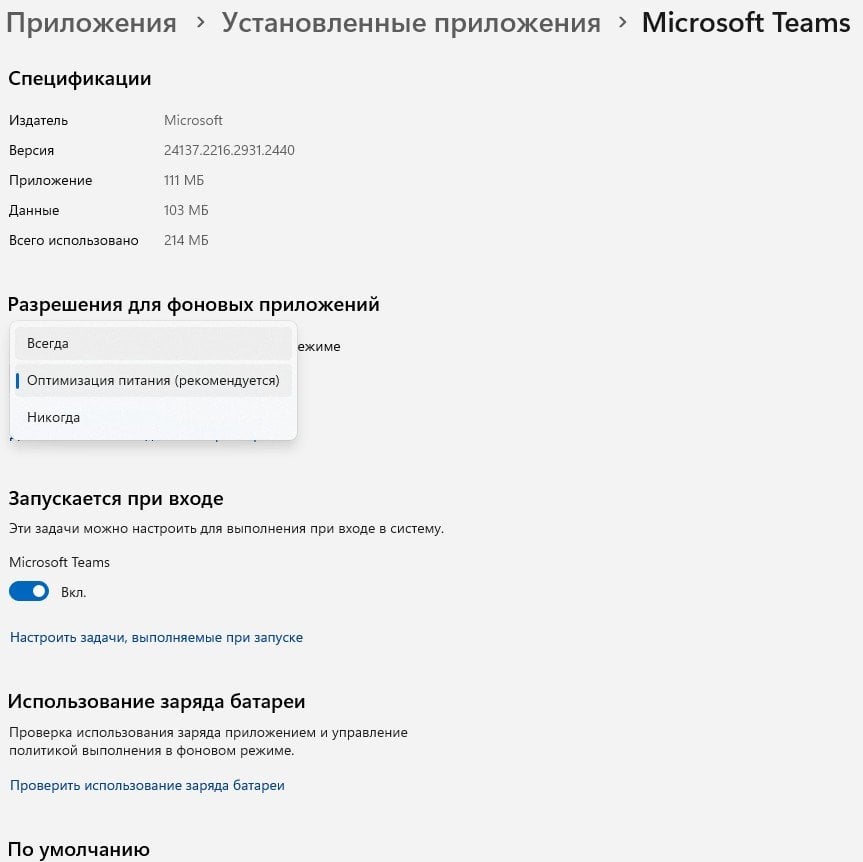Click the Использование заряда батареи heading
The height and width of the screenshot is (862, 863).
point(157,702)
